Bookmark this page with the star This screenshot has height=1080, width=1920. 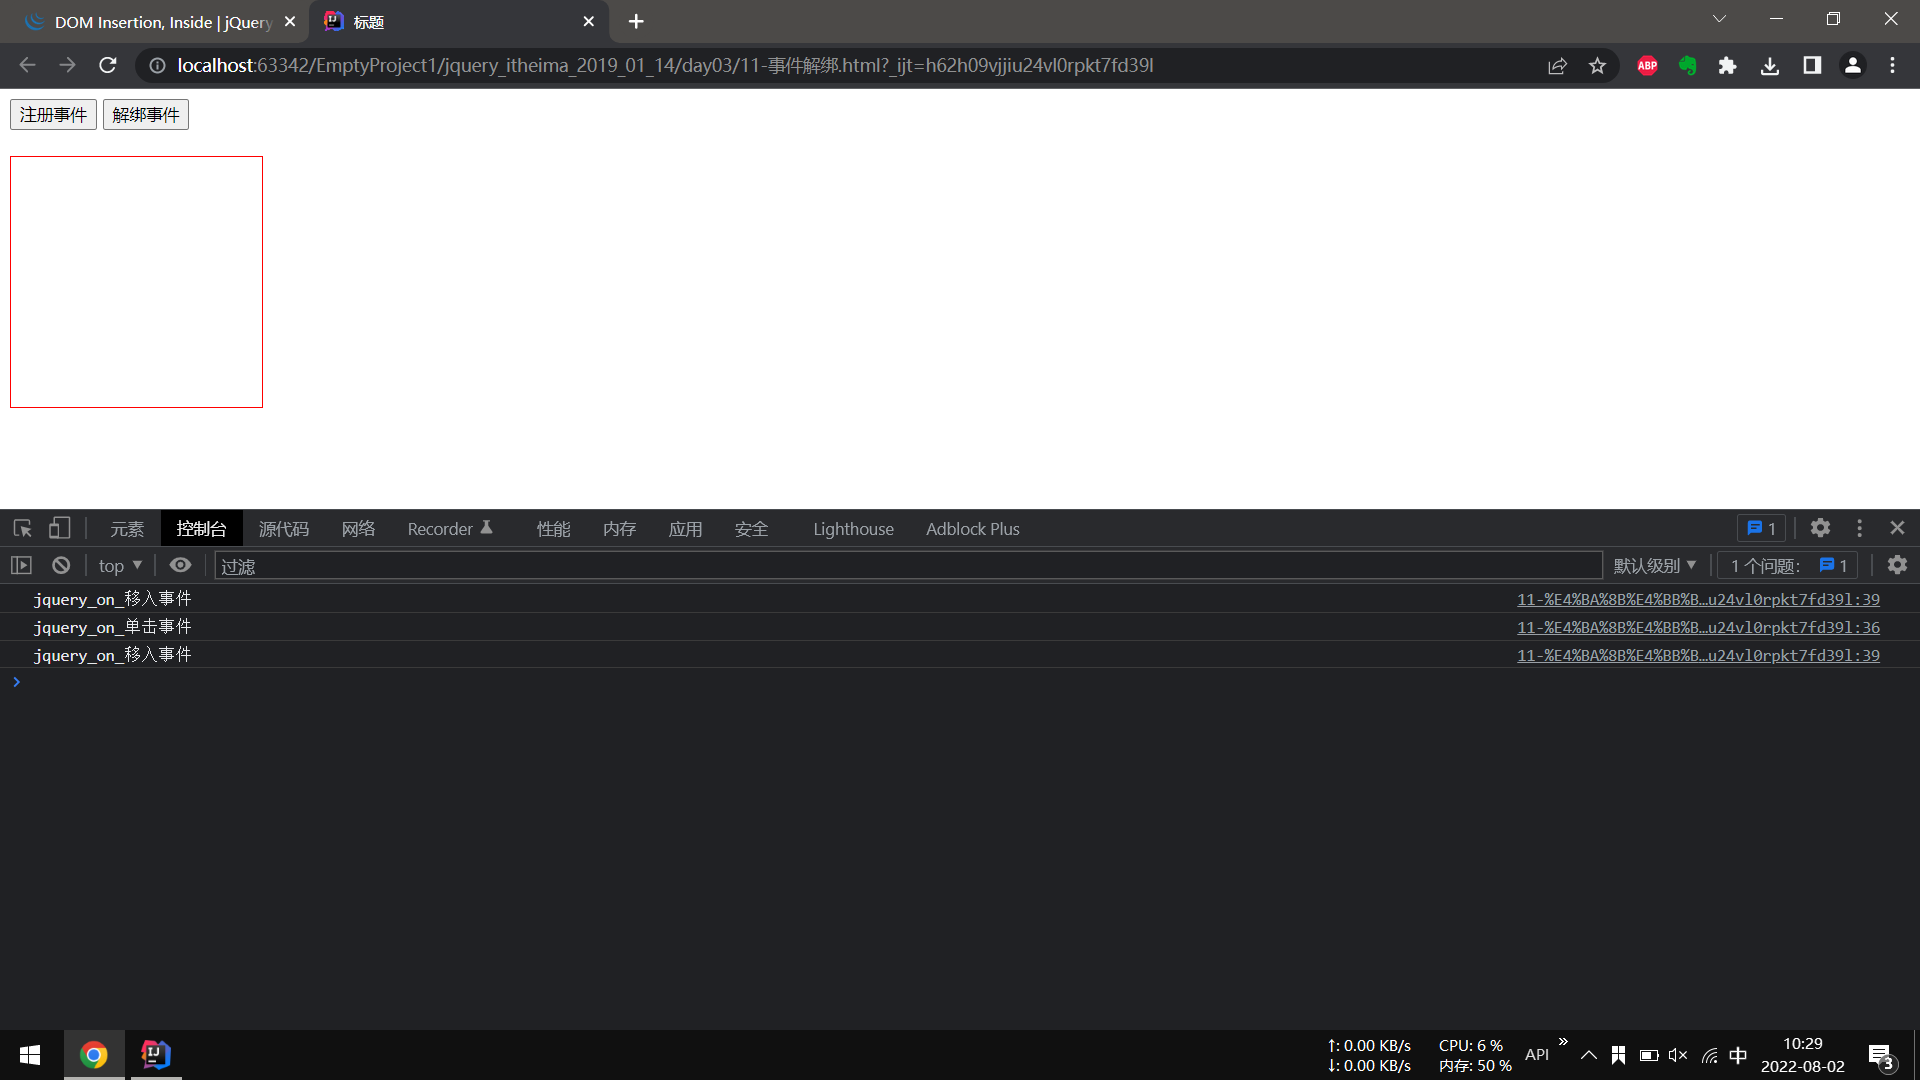tap(1597, 65)
